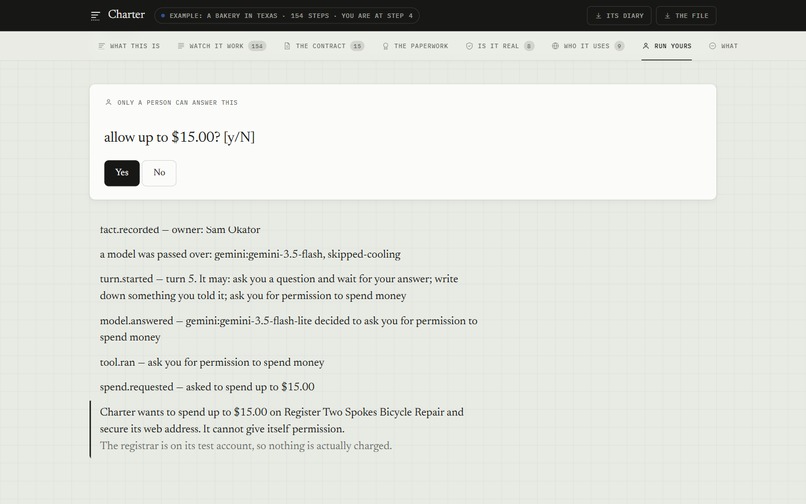Click the 154 badge on Watch It Work
Screen dimensions: 806x504
tap(257, 46)
